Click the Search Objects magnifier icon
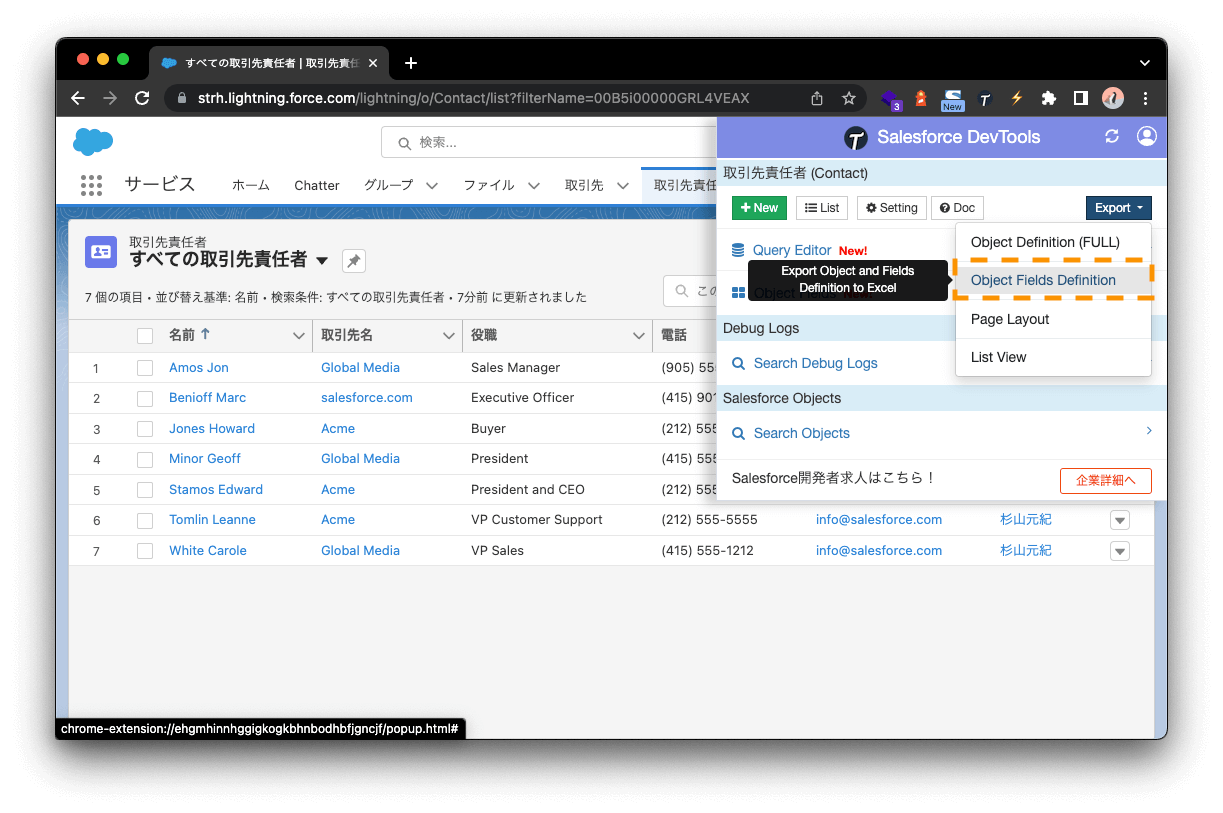The width and height of the screenshot is (1223, 813). 738,433
